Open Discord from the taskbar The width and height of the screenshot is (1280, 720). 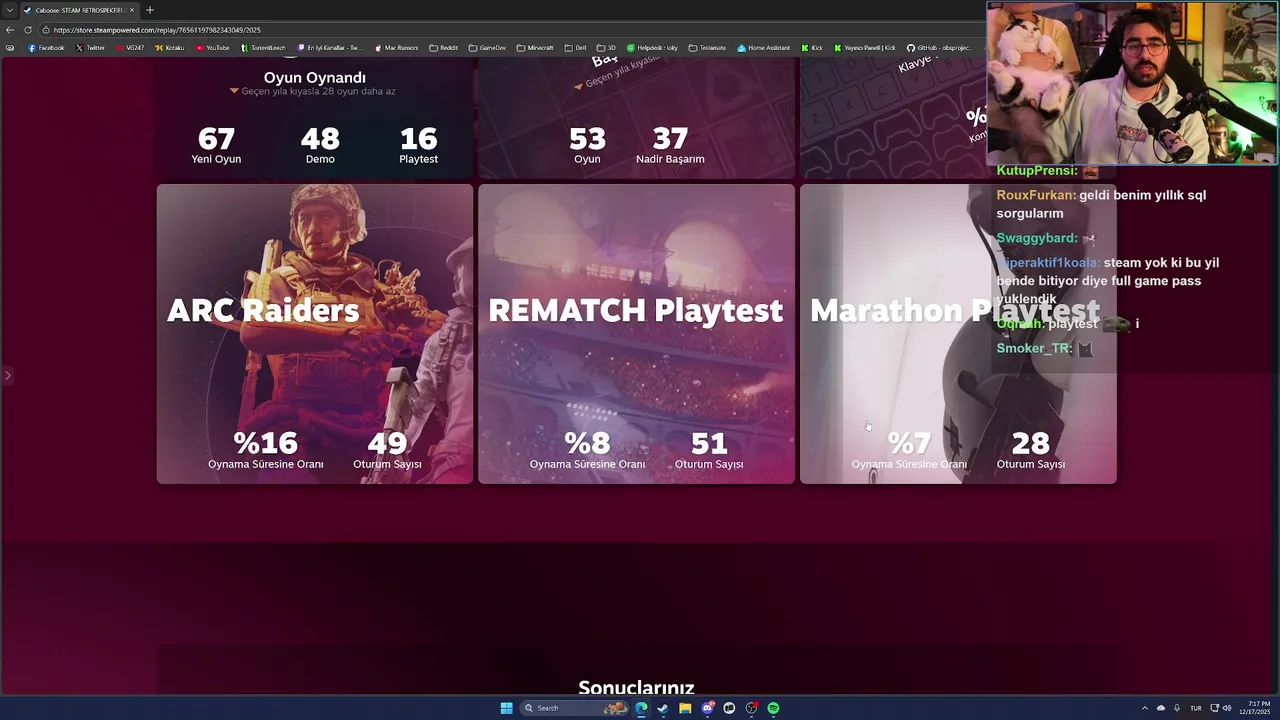click(x=708, y=708)
